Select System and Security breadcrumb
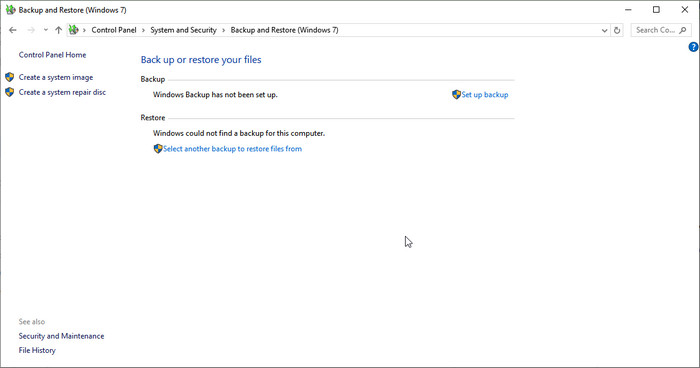This screenshot has height=368, width=700. pyautogui.click(x=183, y=30)
